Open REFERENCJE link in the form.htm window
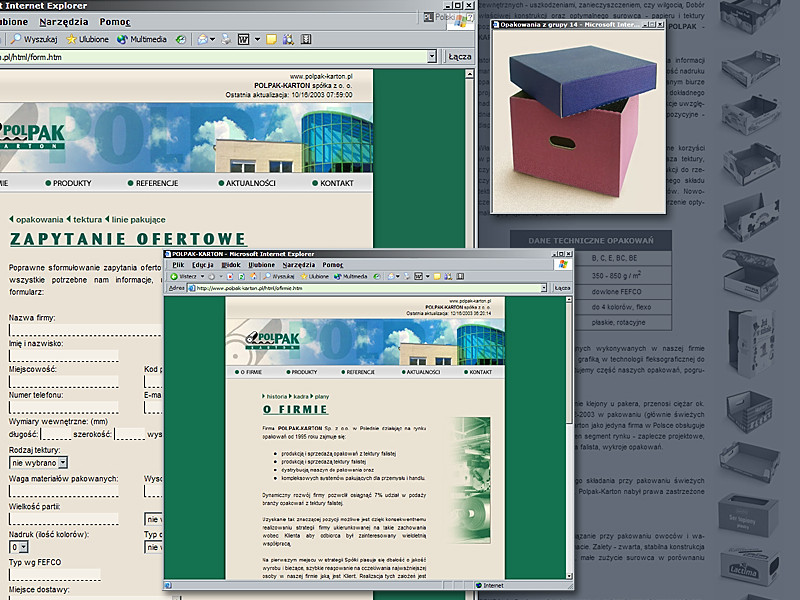Viewport: 800px width, 600px height. pyautogui.click(x=153, y=183)
